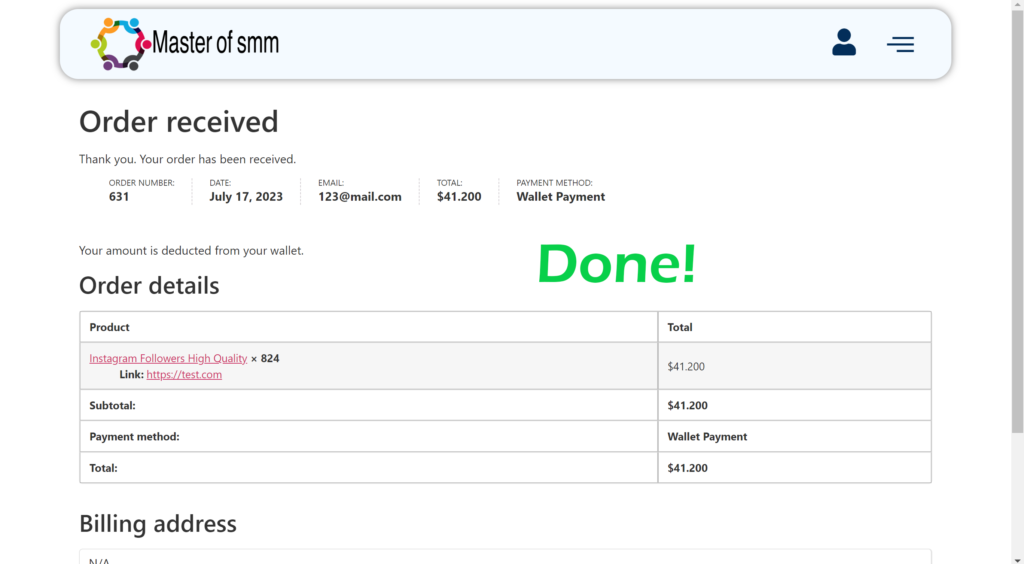
Task: Click the wallet deduction notice text
Action: click(x=191, y=251)
